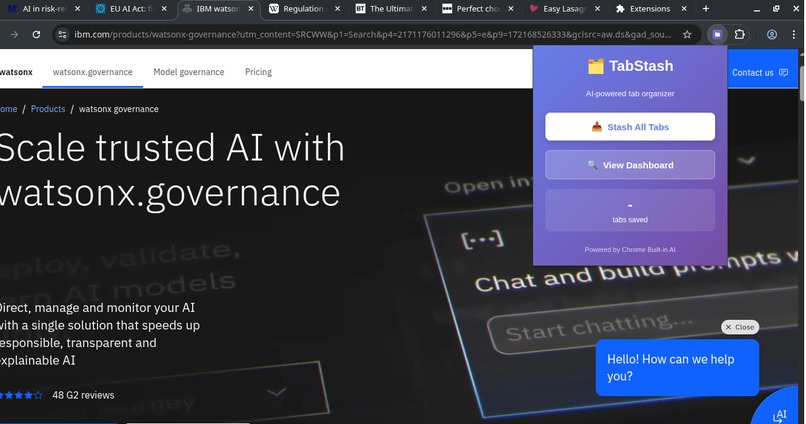Open the watsonx.governance nav tab

pyautogui.click(x=93, y=72)
